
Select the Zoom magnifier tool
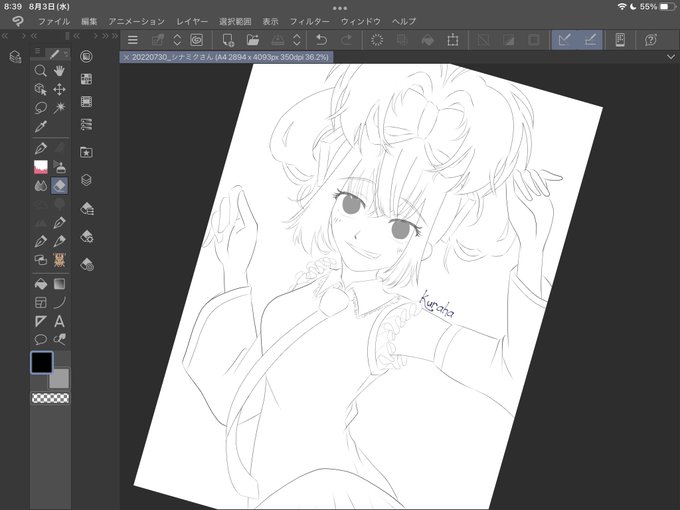(x=40, y=70)
